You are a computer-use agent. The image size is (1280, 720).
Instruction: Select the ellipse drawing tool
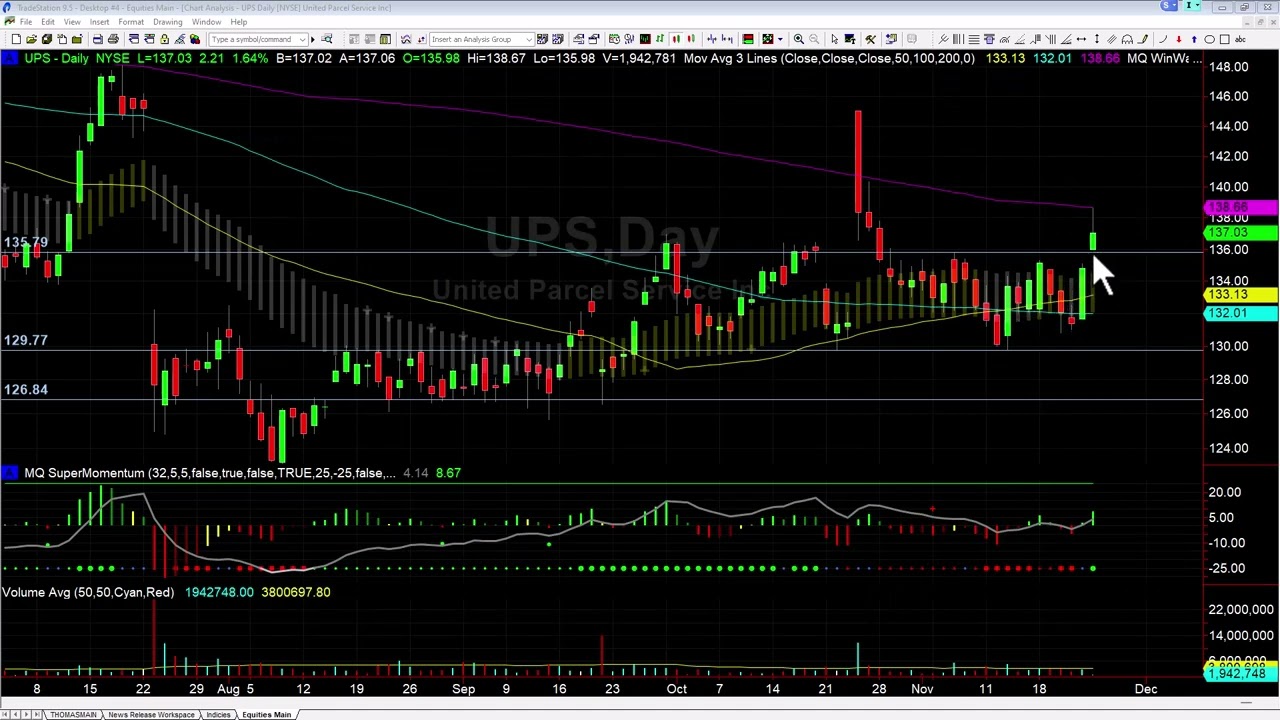point(1209,39)
